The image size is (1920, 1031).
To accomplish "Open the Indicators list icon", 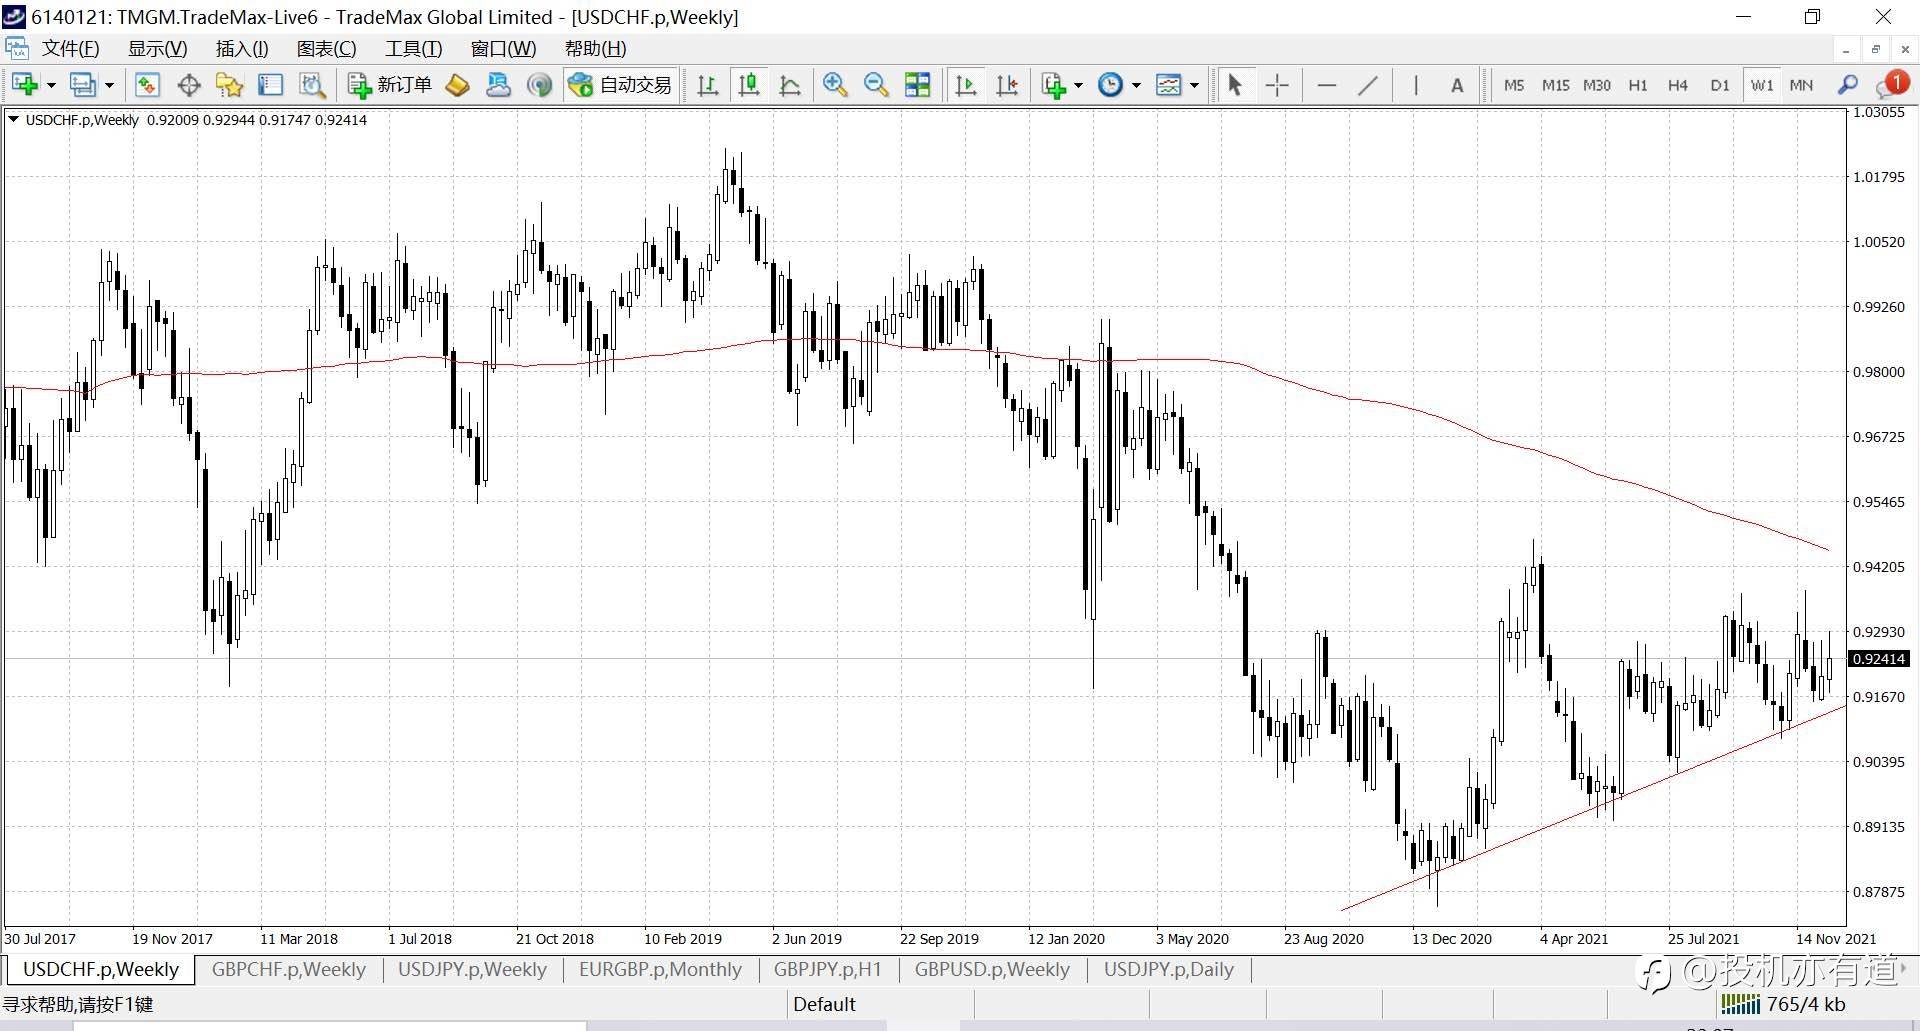I will (x=1053, y=85).
